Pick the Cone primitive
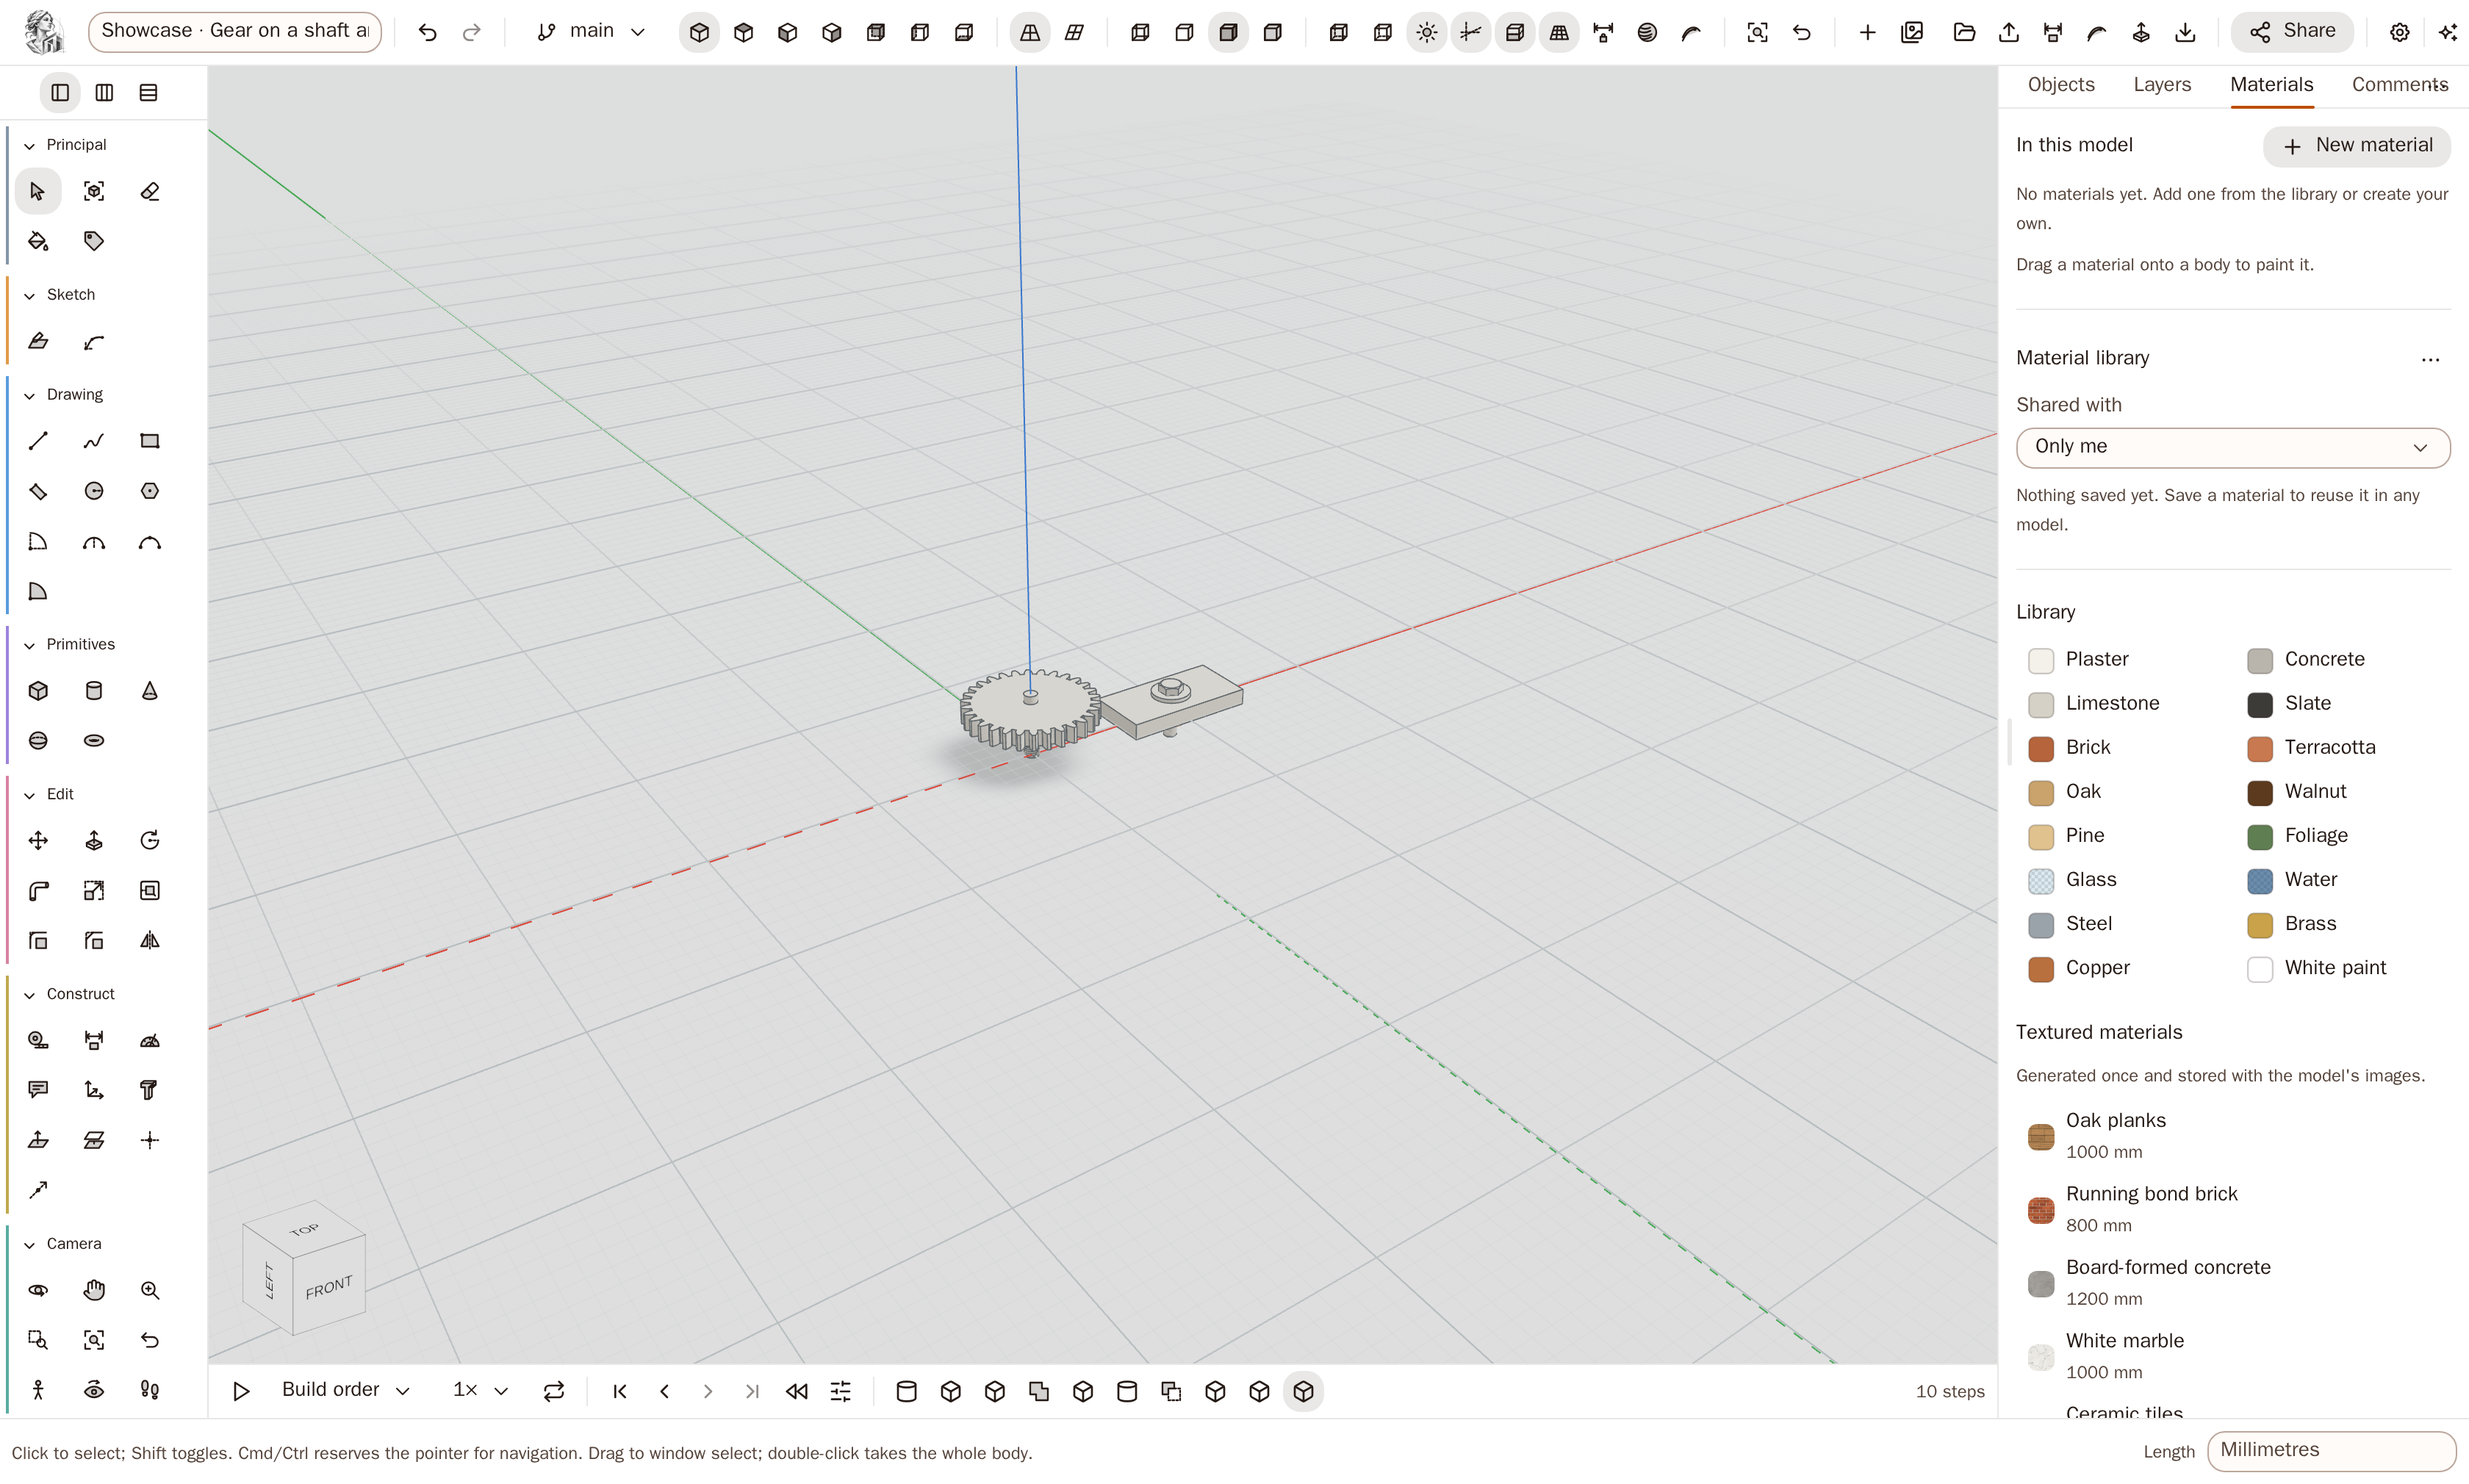 [x=150, y=691]
